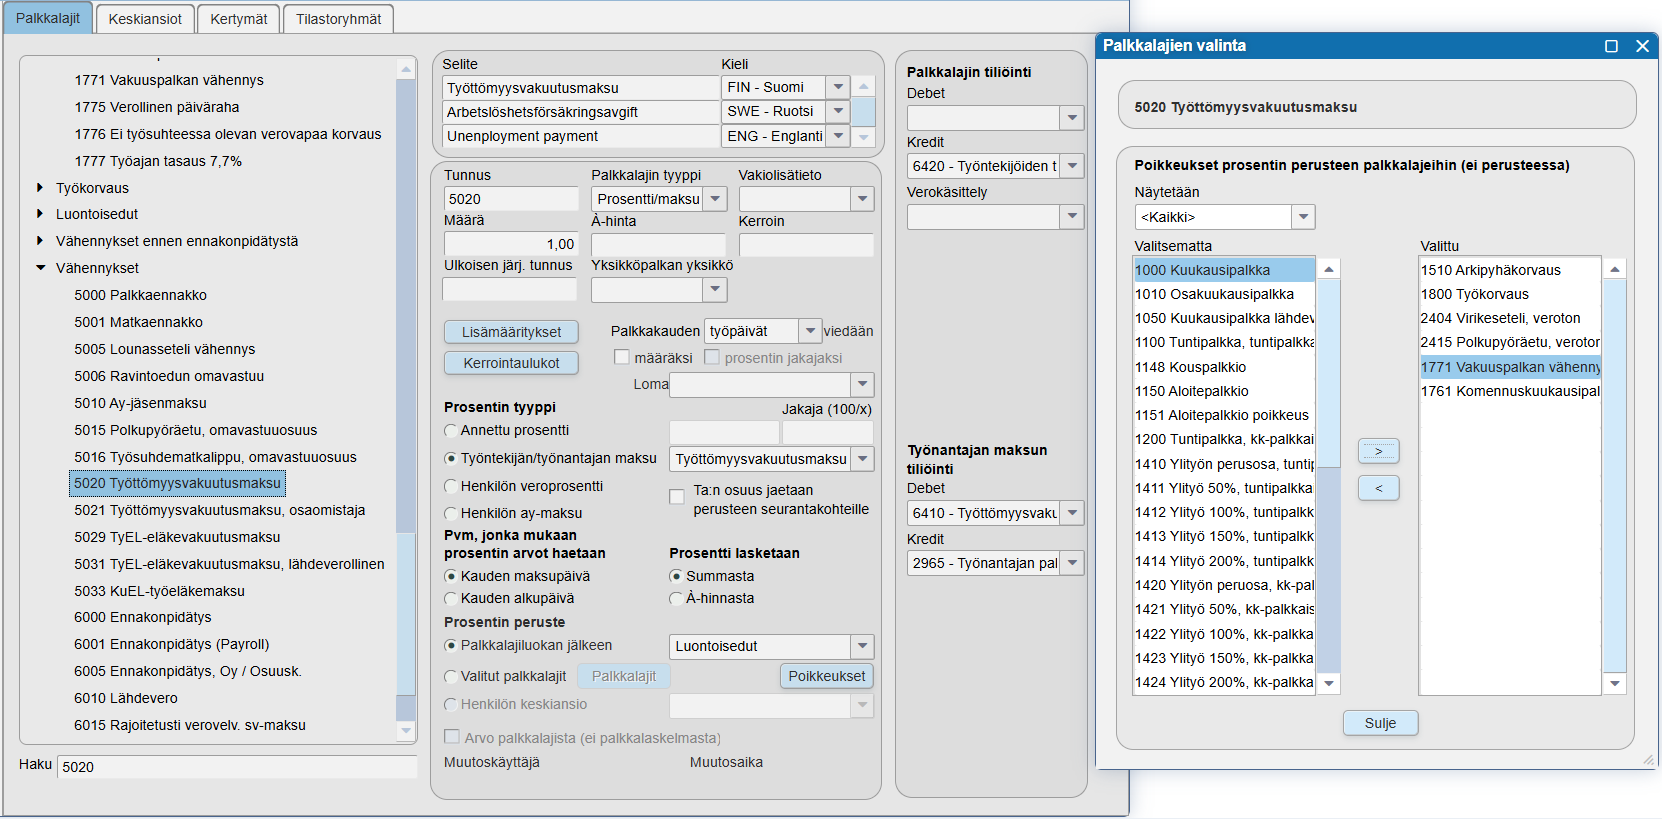Open the SWE - Ruotsi language dropdown

(x=838, y=111)
